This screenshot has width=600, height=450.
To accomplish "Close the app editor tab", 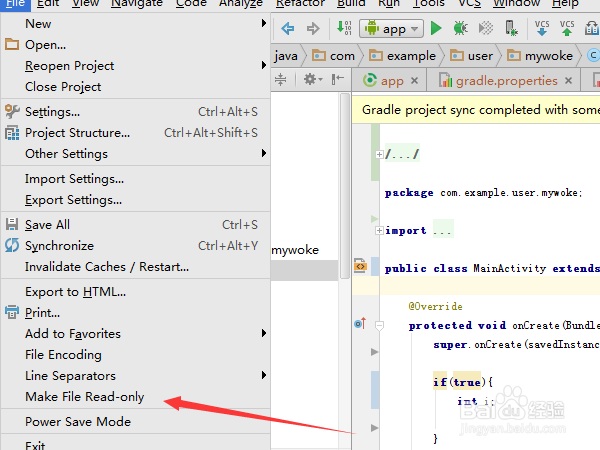I will pos(414,81).
